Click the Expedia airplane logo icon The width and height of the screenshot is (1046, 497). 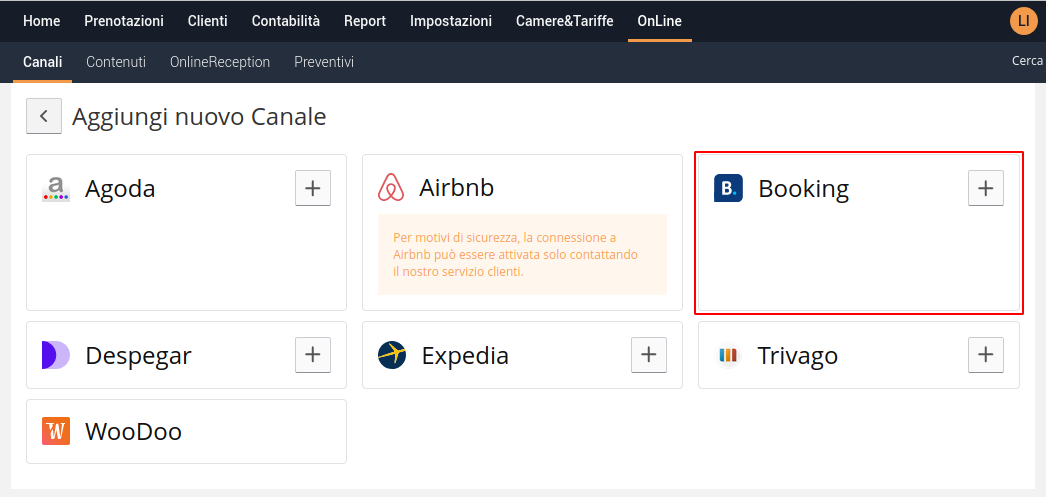point(392,355)
